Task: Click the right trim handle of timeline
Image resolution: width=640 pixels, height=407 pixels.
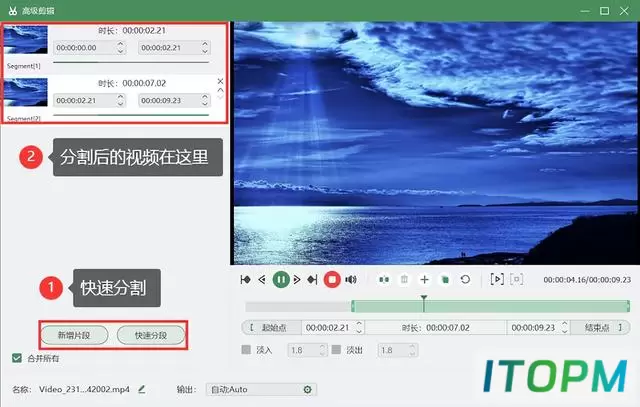Action: 628,306
